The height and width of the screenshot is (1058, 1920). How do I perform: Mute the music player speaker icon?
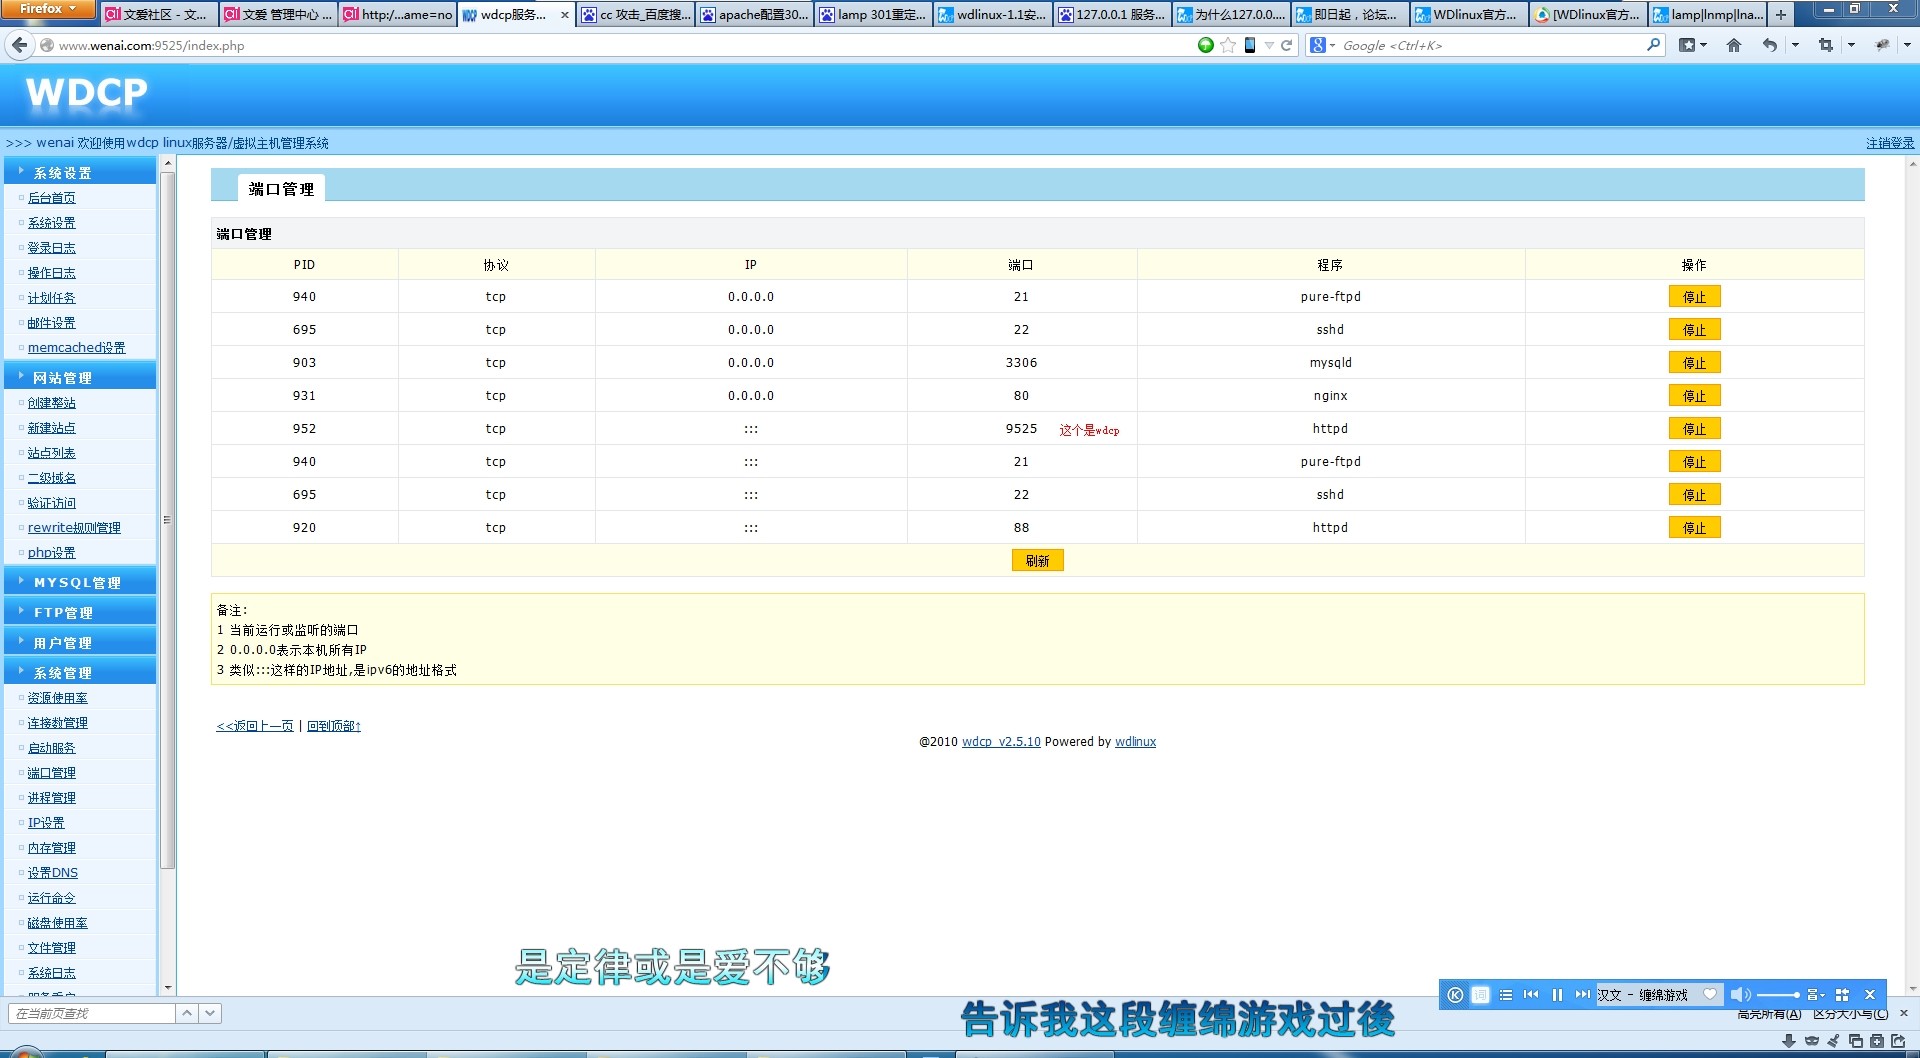tap(1740, 995)
